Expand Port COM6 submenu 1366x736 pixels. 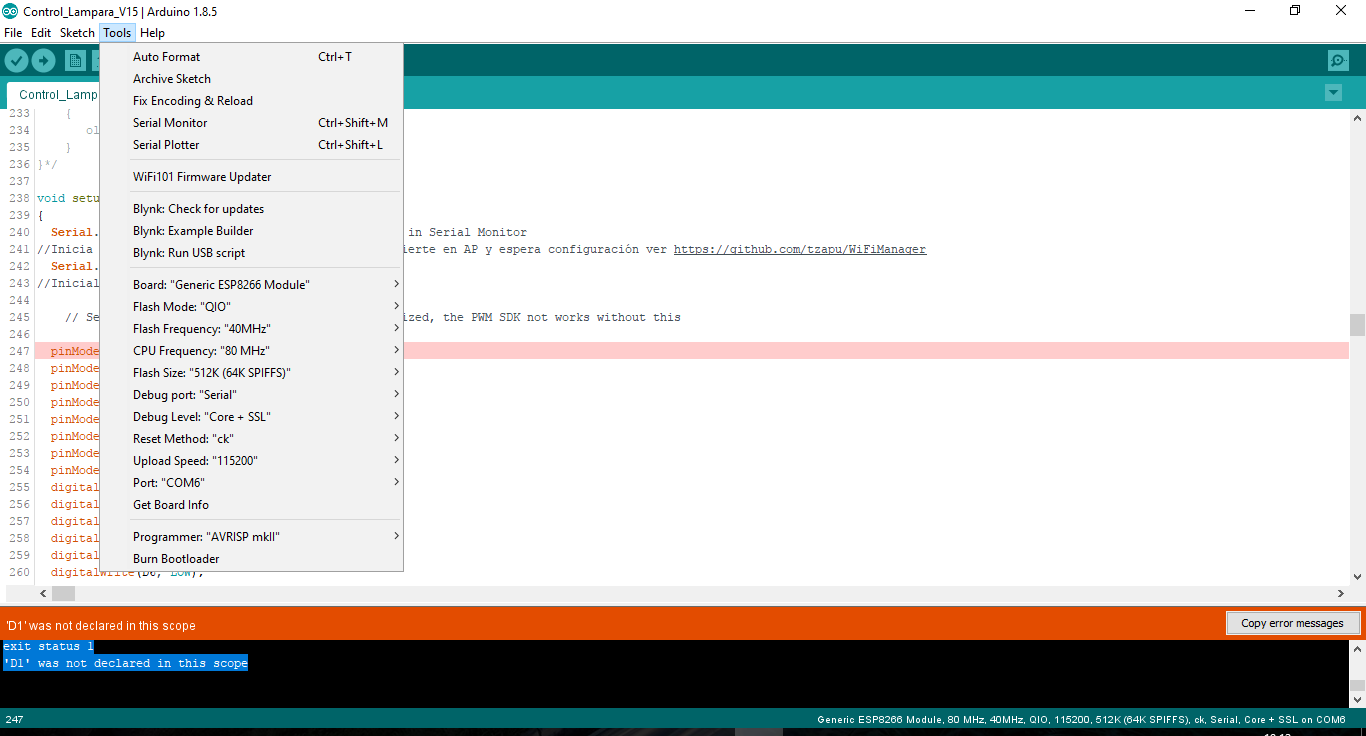[251, 483]
